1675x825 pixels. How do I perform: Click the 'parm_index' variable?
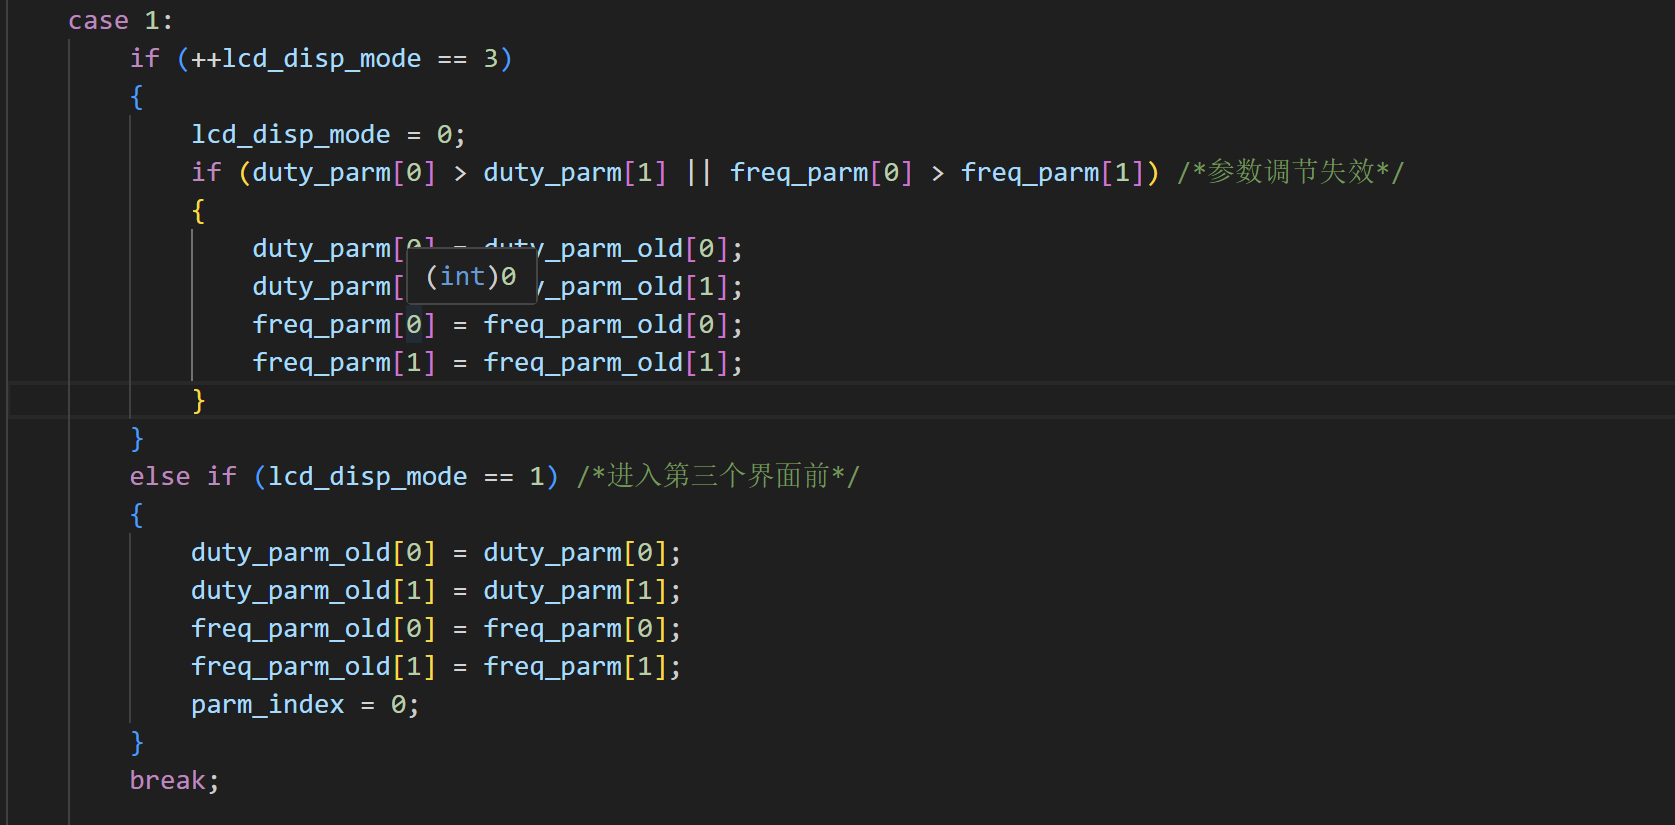(267, 704)
